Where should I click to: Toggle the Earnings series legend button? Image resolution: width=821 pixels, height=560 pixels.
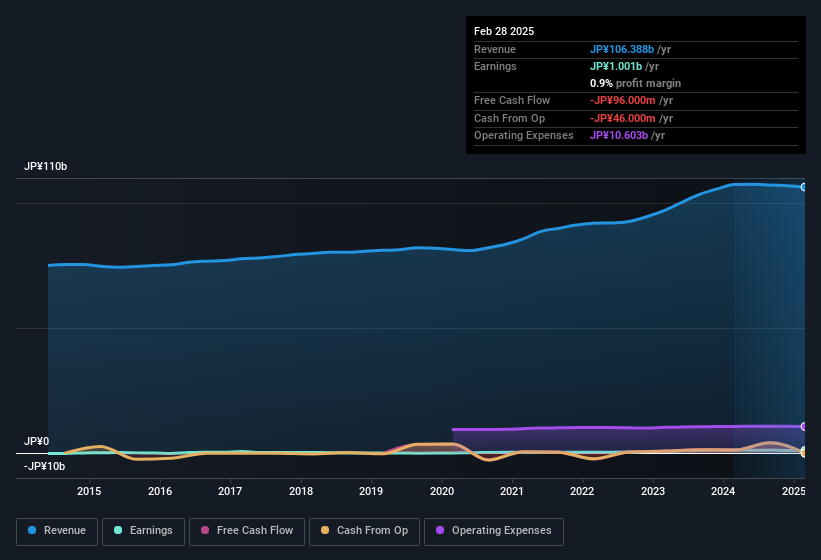click(x=143, y=531)
